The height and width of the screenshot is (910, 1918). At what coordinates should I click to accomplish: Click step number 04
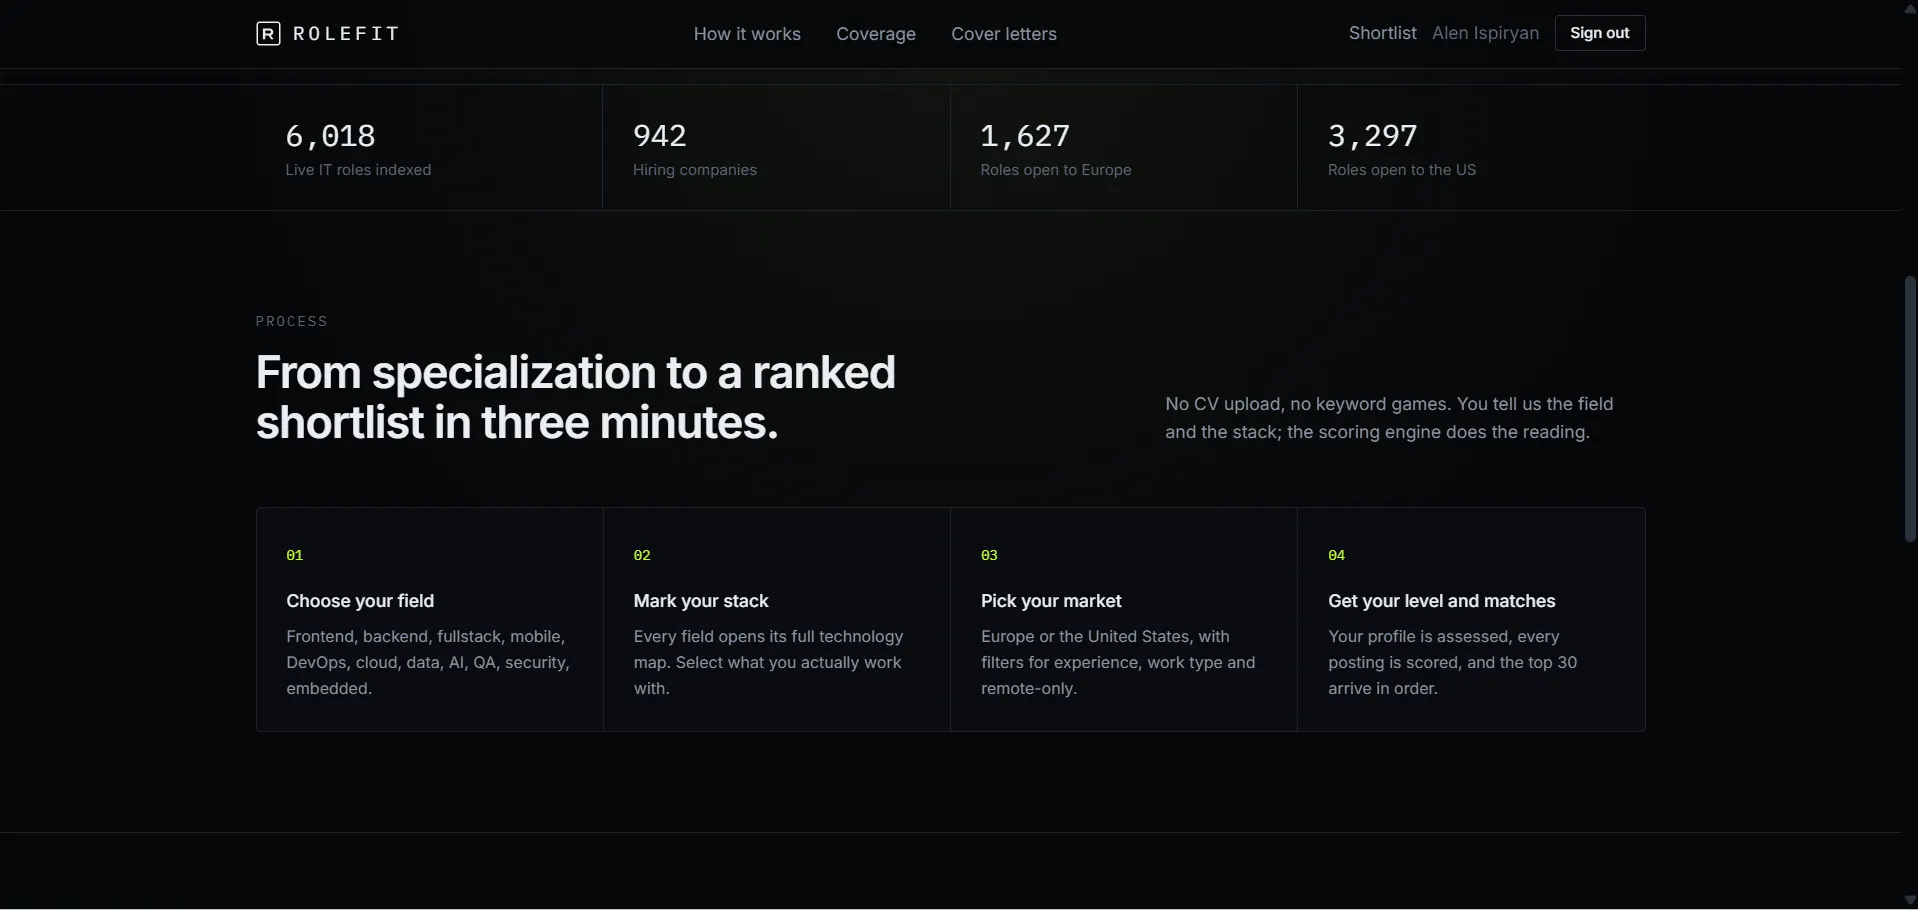[1336, 555]
